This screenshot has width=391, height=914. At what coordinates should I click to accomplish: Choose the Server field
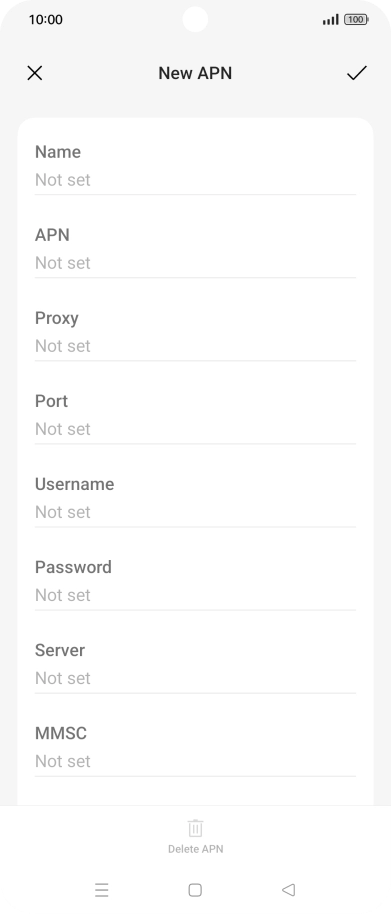coord(195,664)
